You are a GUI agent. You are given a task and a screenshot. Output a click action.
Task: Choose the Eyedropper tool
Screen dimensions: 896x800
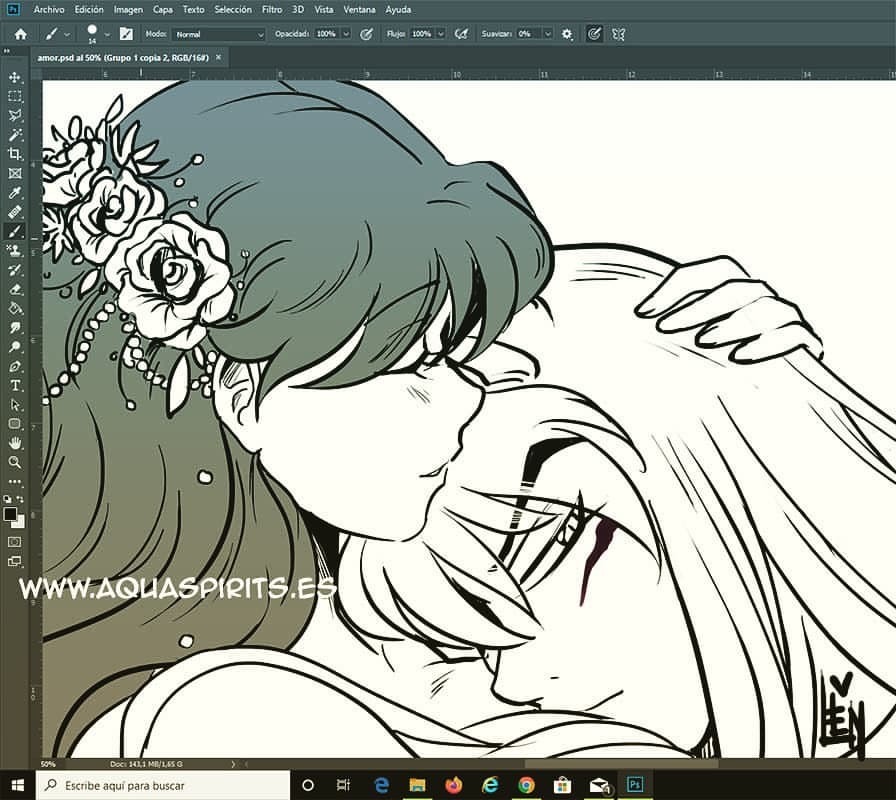pyautogui.click(x=15, y=193)
